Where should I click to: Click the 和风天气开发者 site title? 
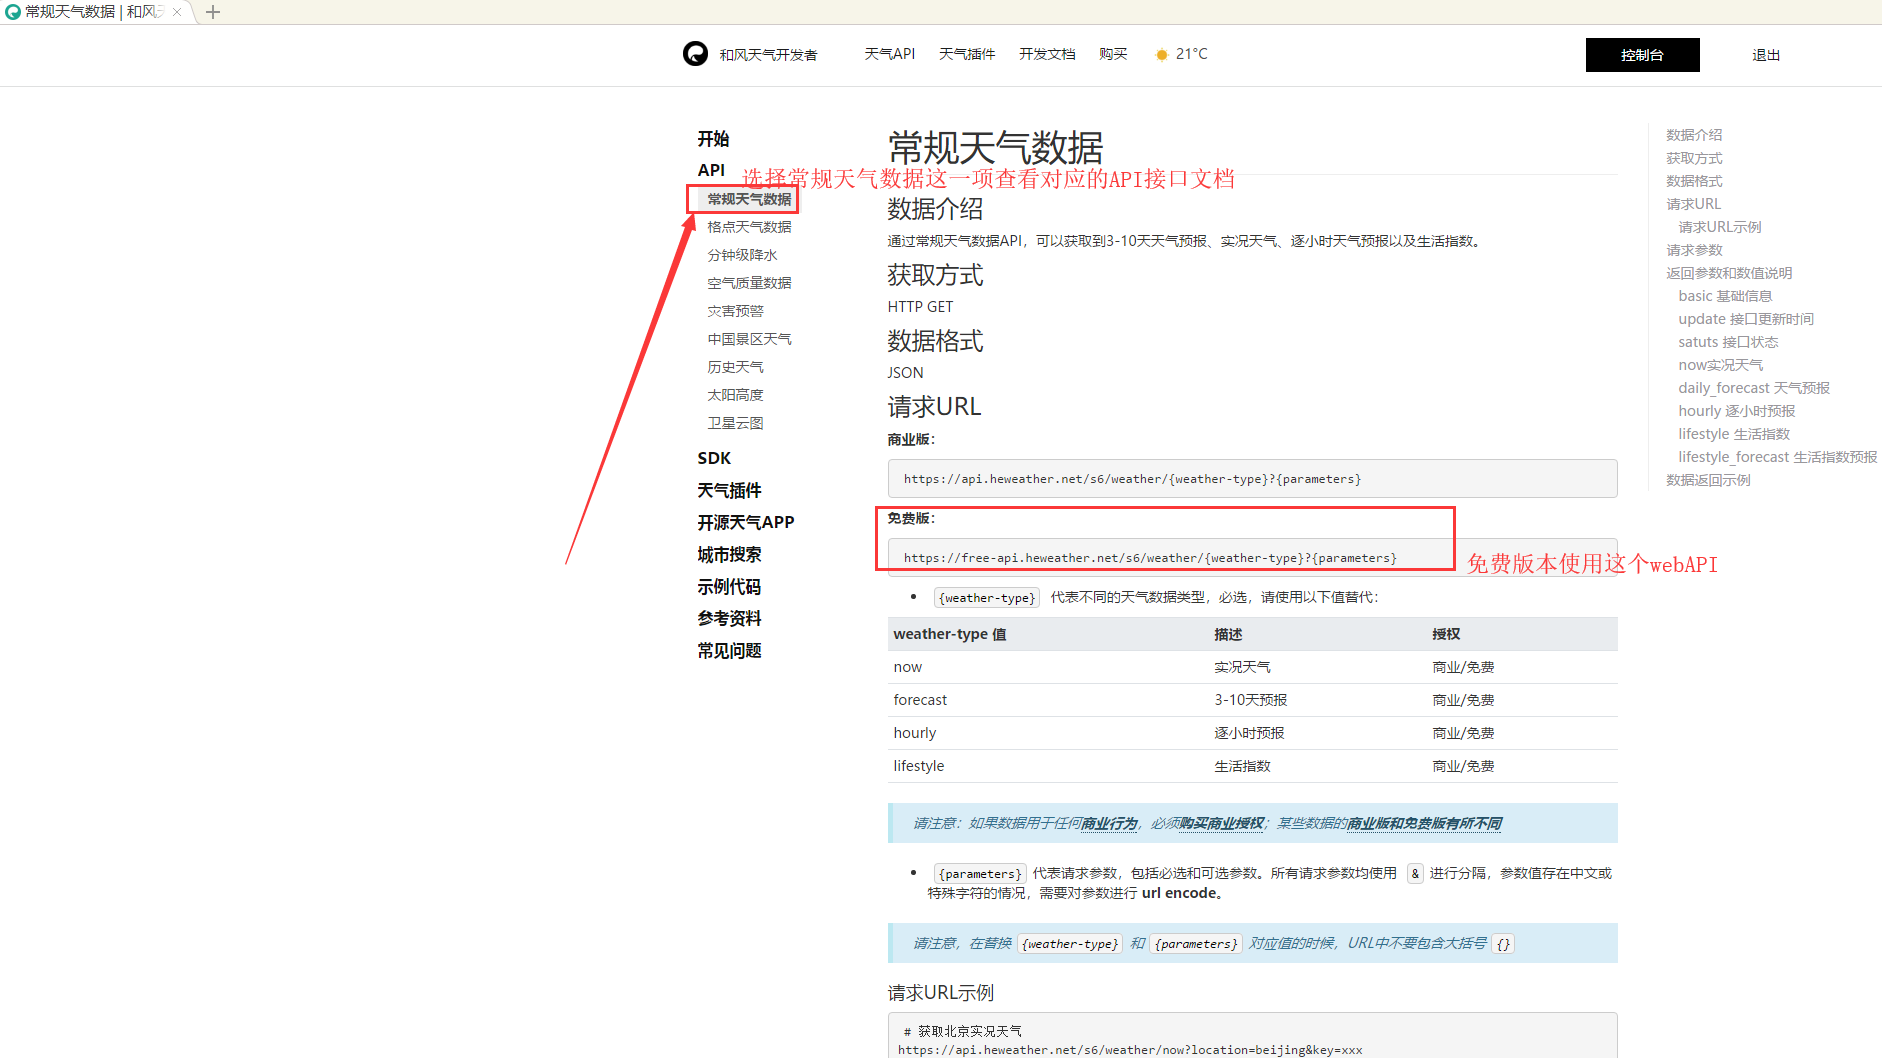(x=768, y=55)
